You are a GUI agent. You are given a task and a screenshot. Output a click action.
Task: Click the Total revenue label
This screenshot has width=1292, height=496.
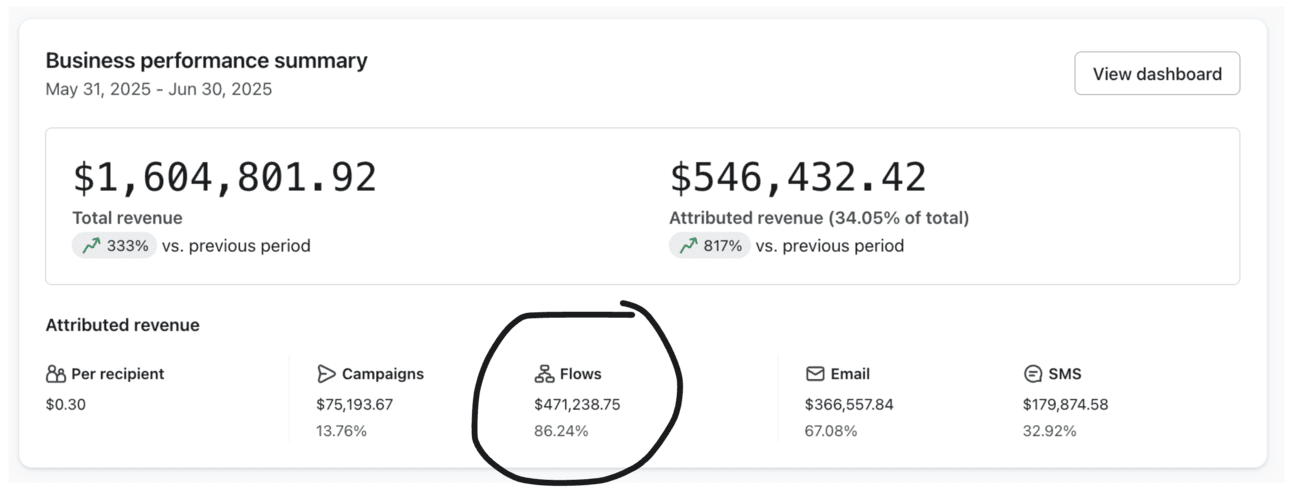[x=128, y=218]
